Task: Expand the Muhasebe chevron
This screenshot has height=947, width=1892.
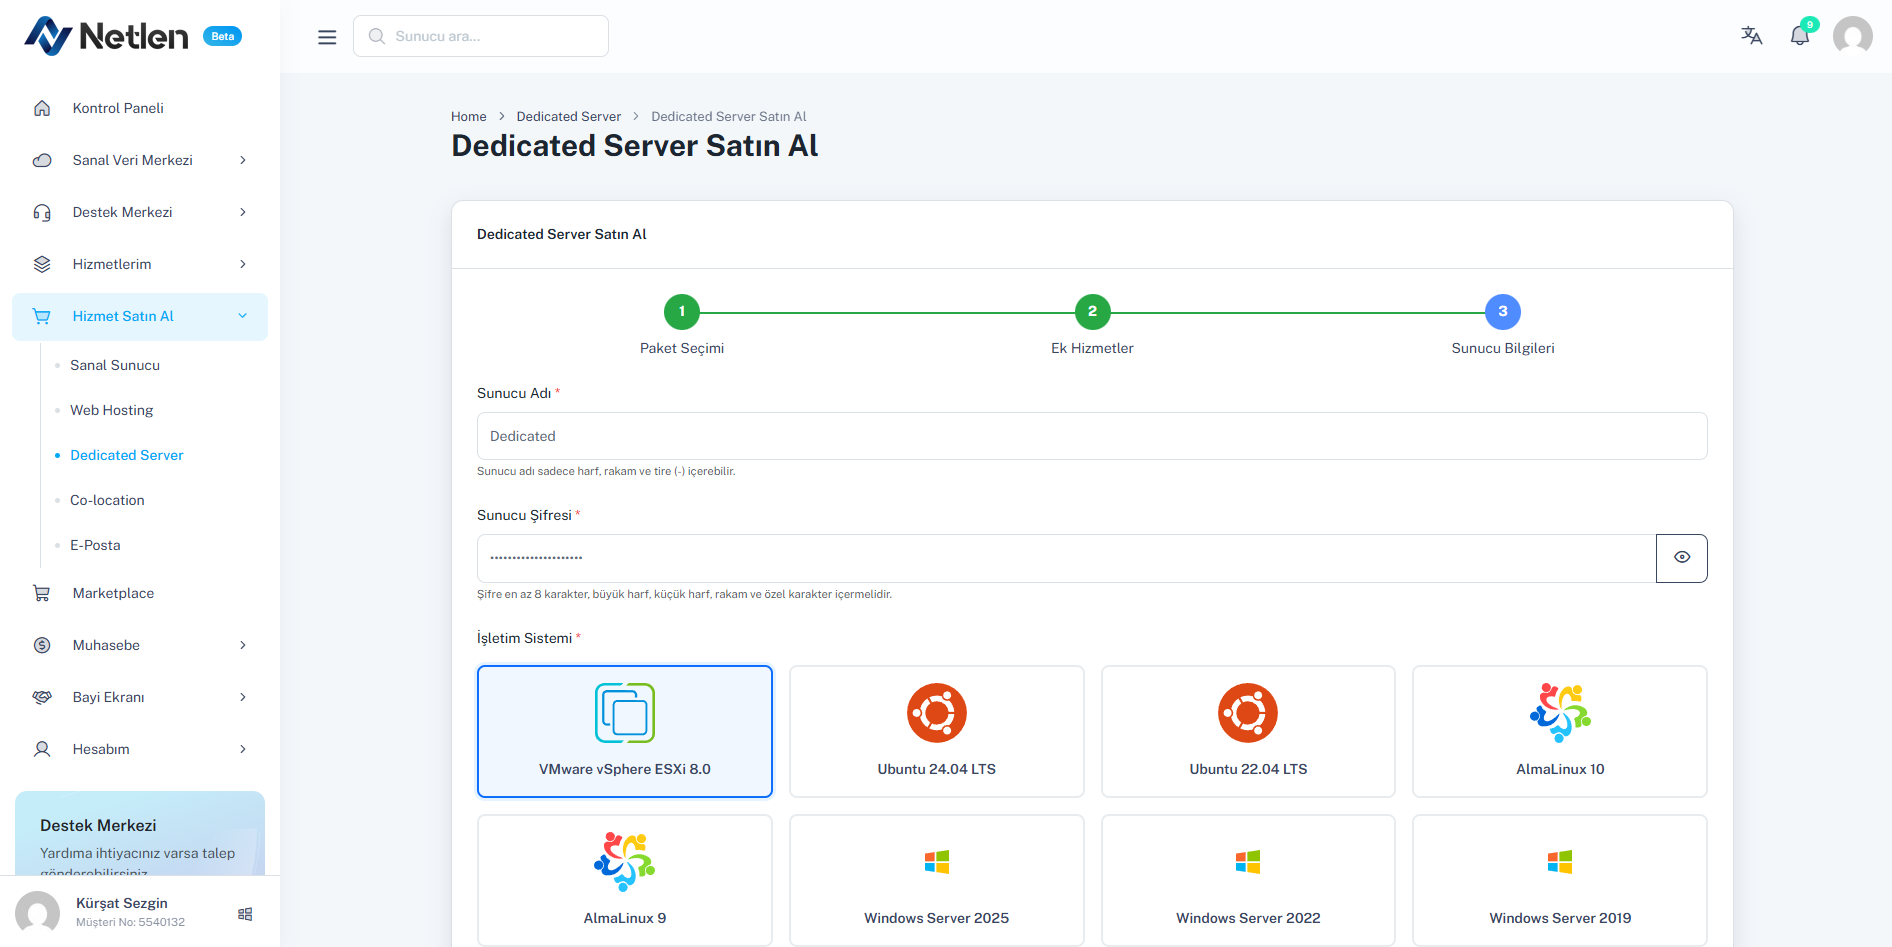Action: click(243, 645)
